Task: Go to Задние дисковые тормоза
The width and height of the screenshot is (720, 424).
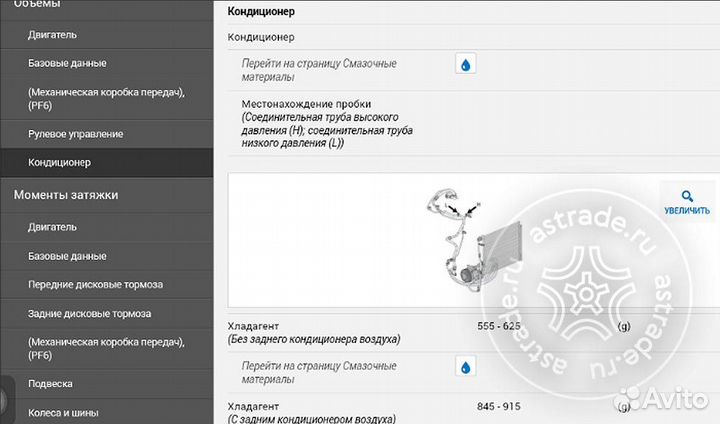Action: coord(89,314)
